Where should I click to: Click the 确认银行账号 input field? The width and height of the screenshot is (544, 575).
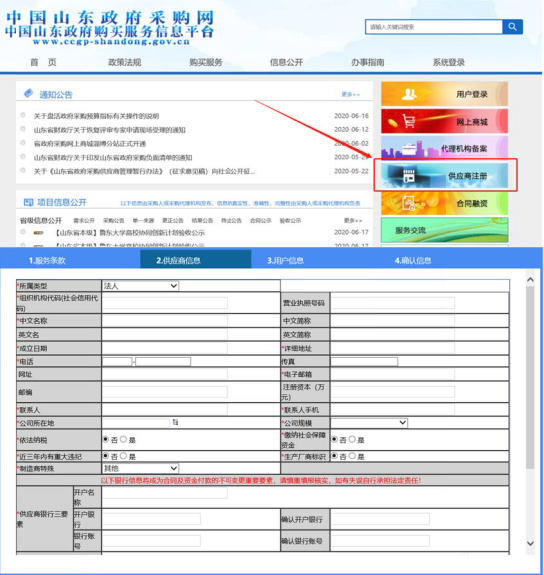[380, 541]
